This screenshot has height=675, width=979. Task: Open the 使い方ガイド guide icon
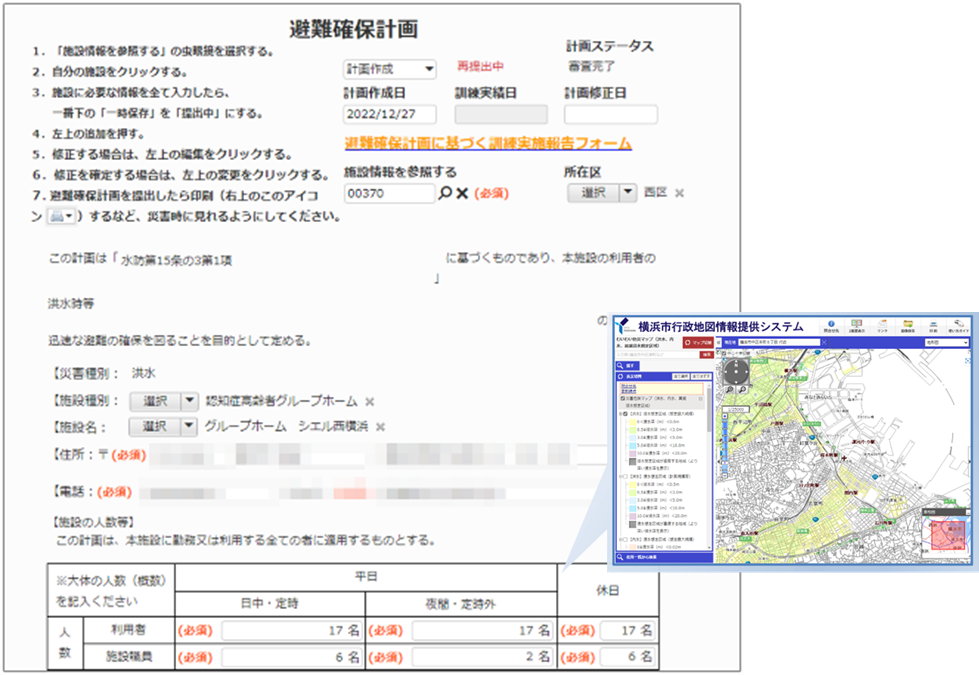958,325
